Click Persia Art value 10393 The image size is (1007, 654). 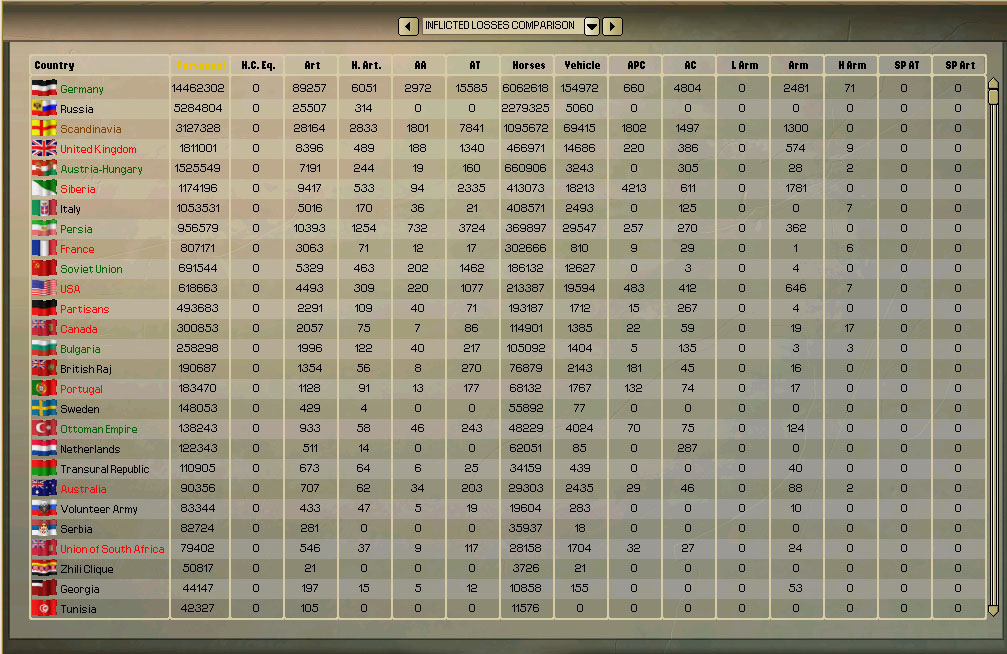tap(310, 228)
